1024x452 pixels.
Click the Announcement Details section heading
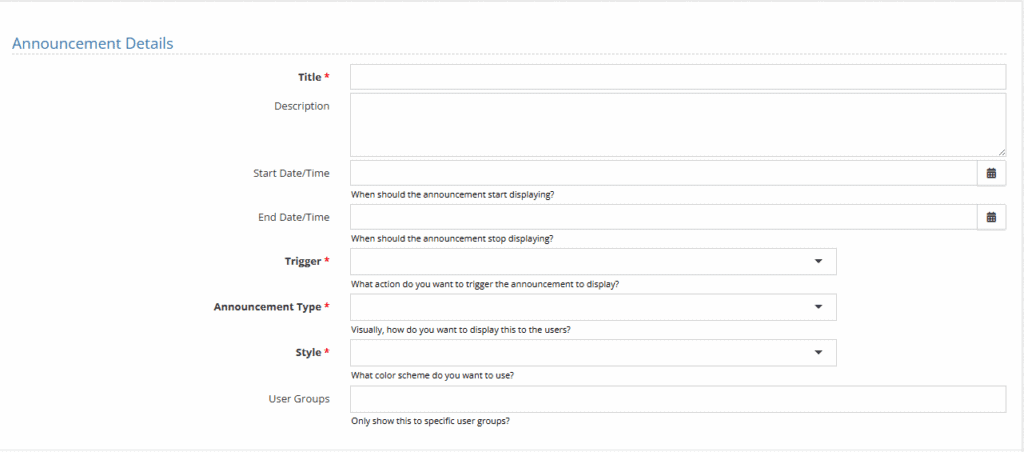point(93,44)
